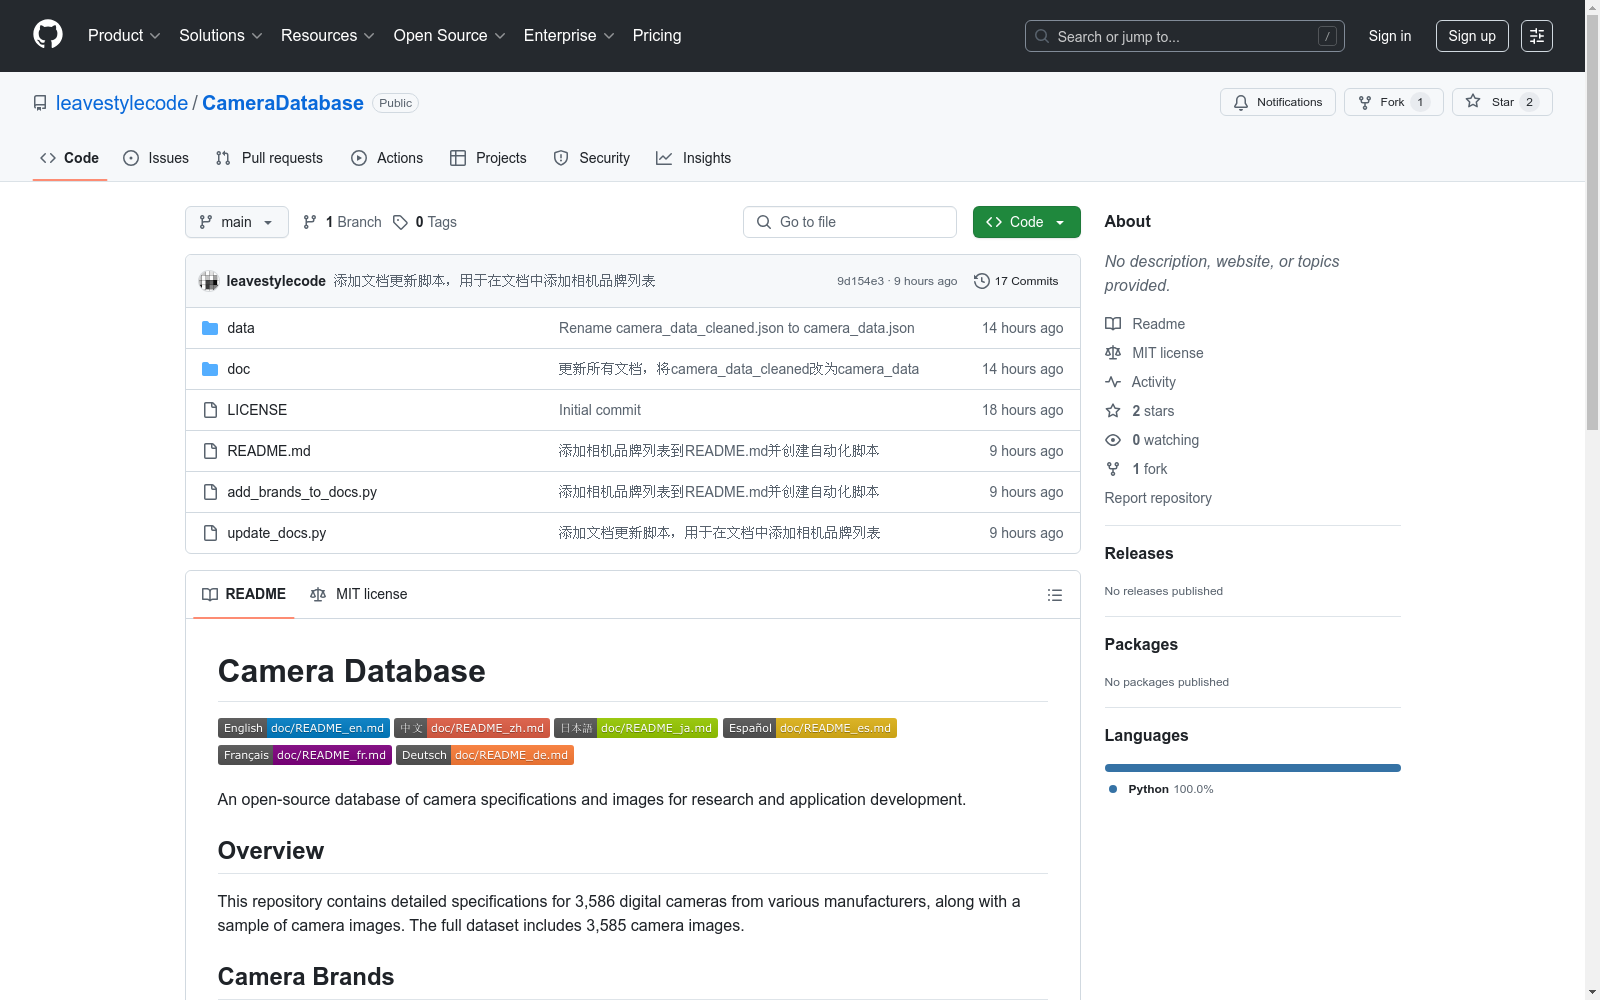Switch to the Security tab
Viewport: 1600px width, 1000px height.
click(x=592, y=158)
